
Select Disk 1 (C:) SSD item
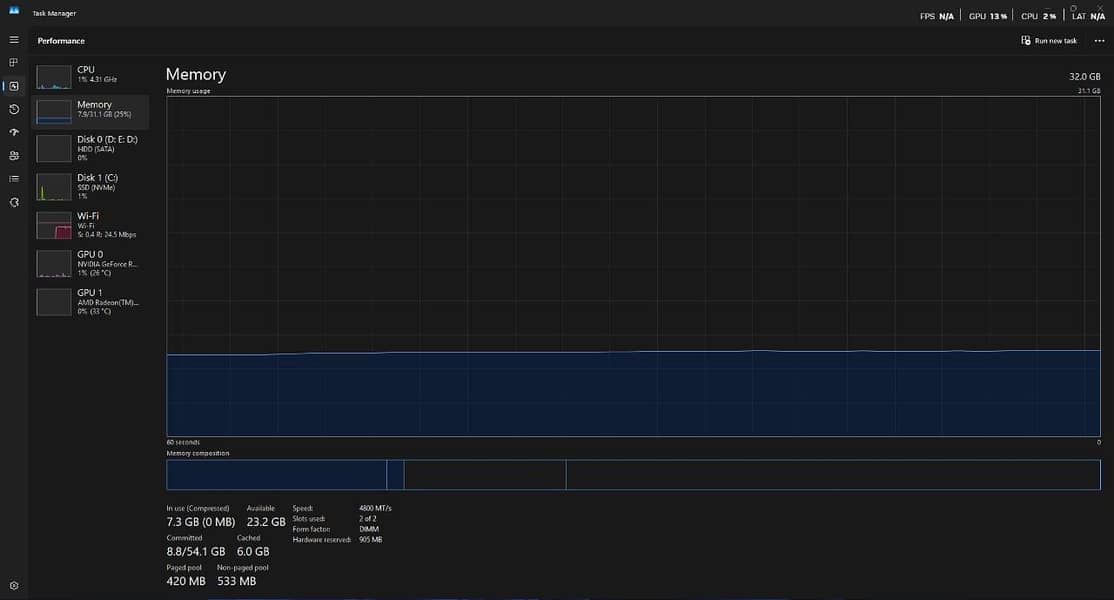coord(90,187)
